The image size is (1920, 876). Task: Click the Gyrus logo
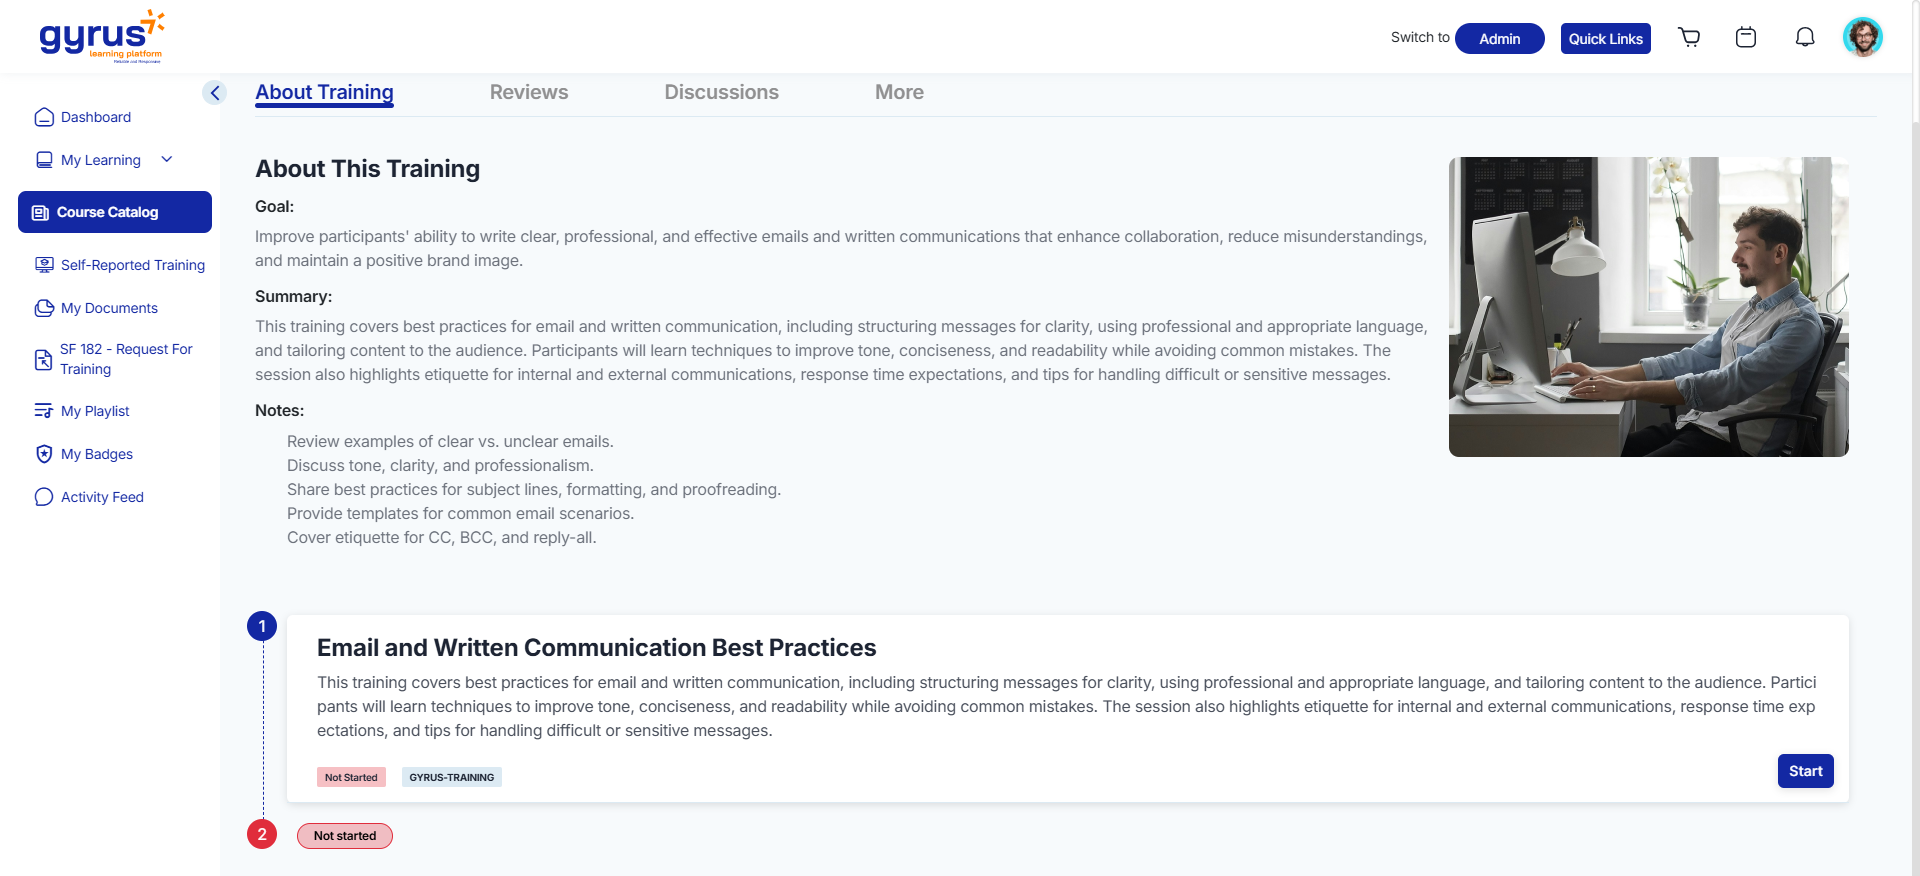101,37
